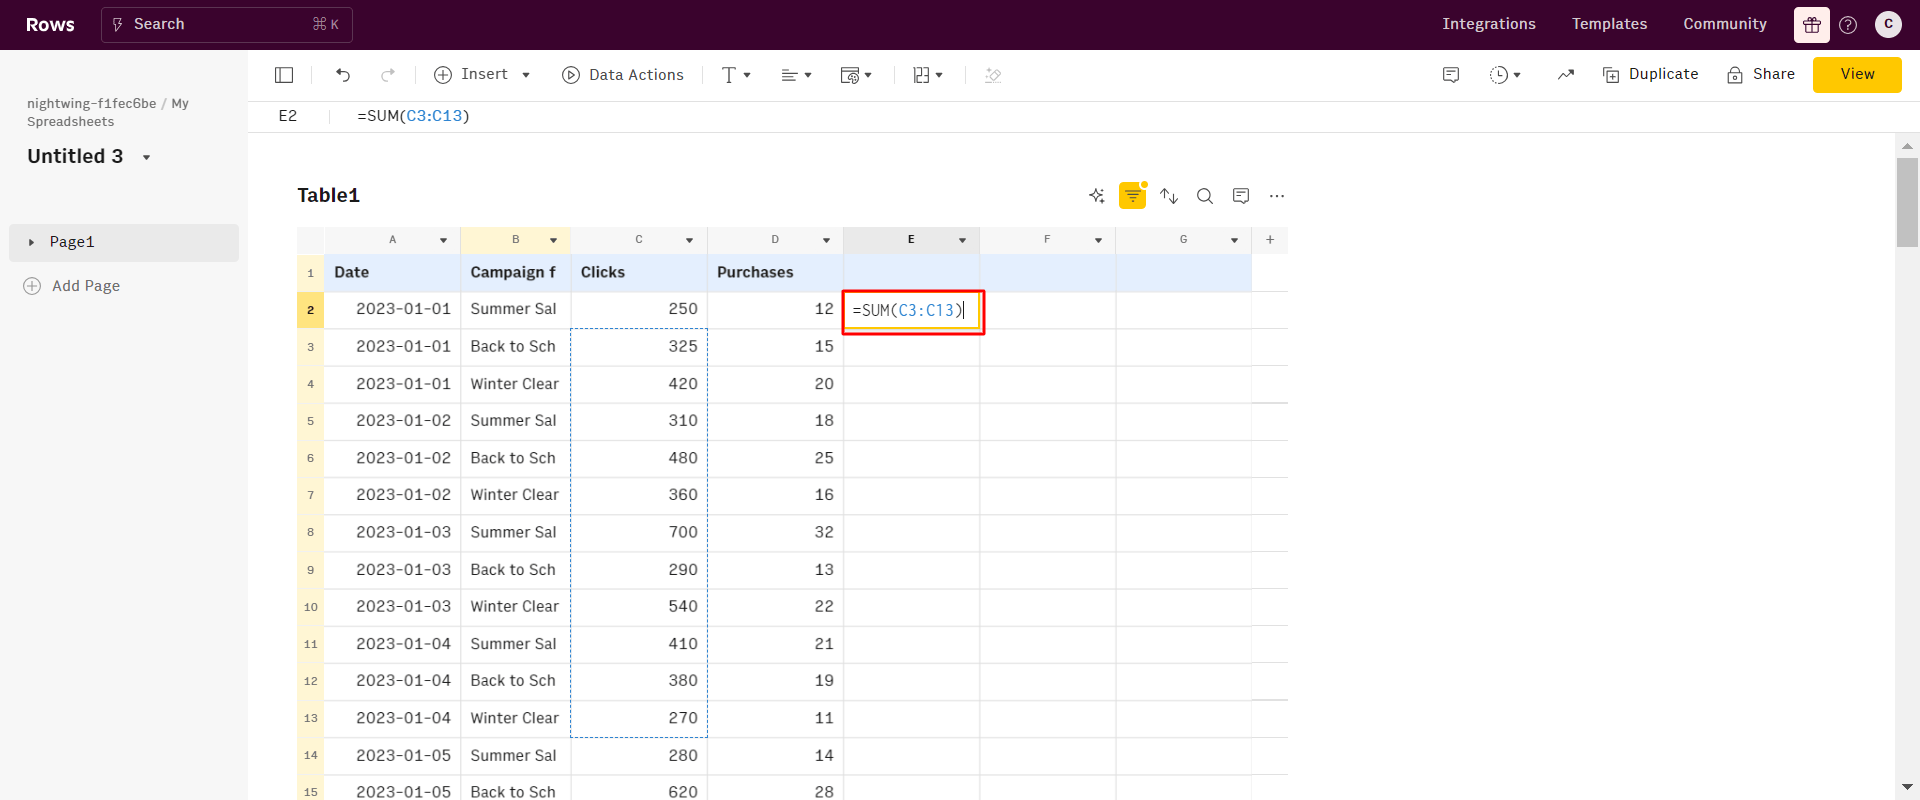Open column E dropdown arrow
1920x800 pixels.
pyautogui.click(x=962, y=240)
